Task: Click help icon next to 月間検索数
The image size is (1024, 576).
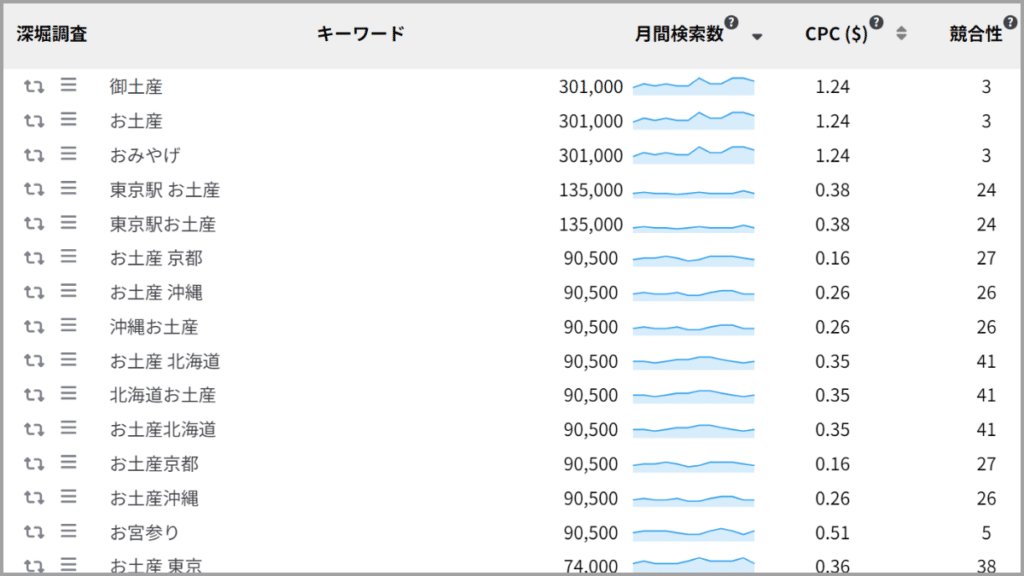Action: [731, 24]
